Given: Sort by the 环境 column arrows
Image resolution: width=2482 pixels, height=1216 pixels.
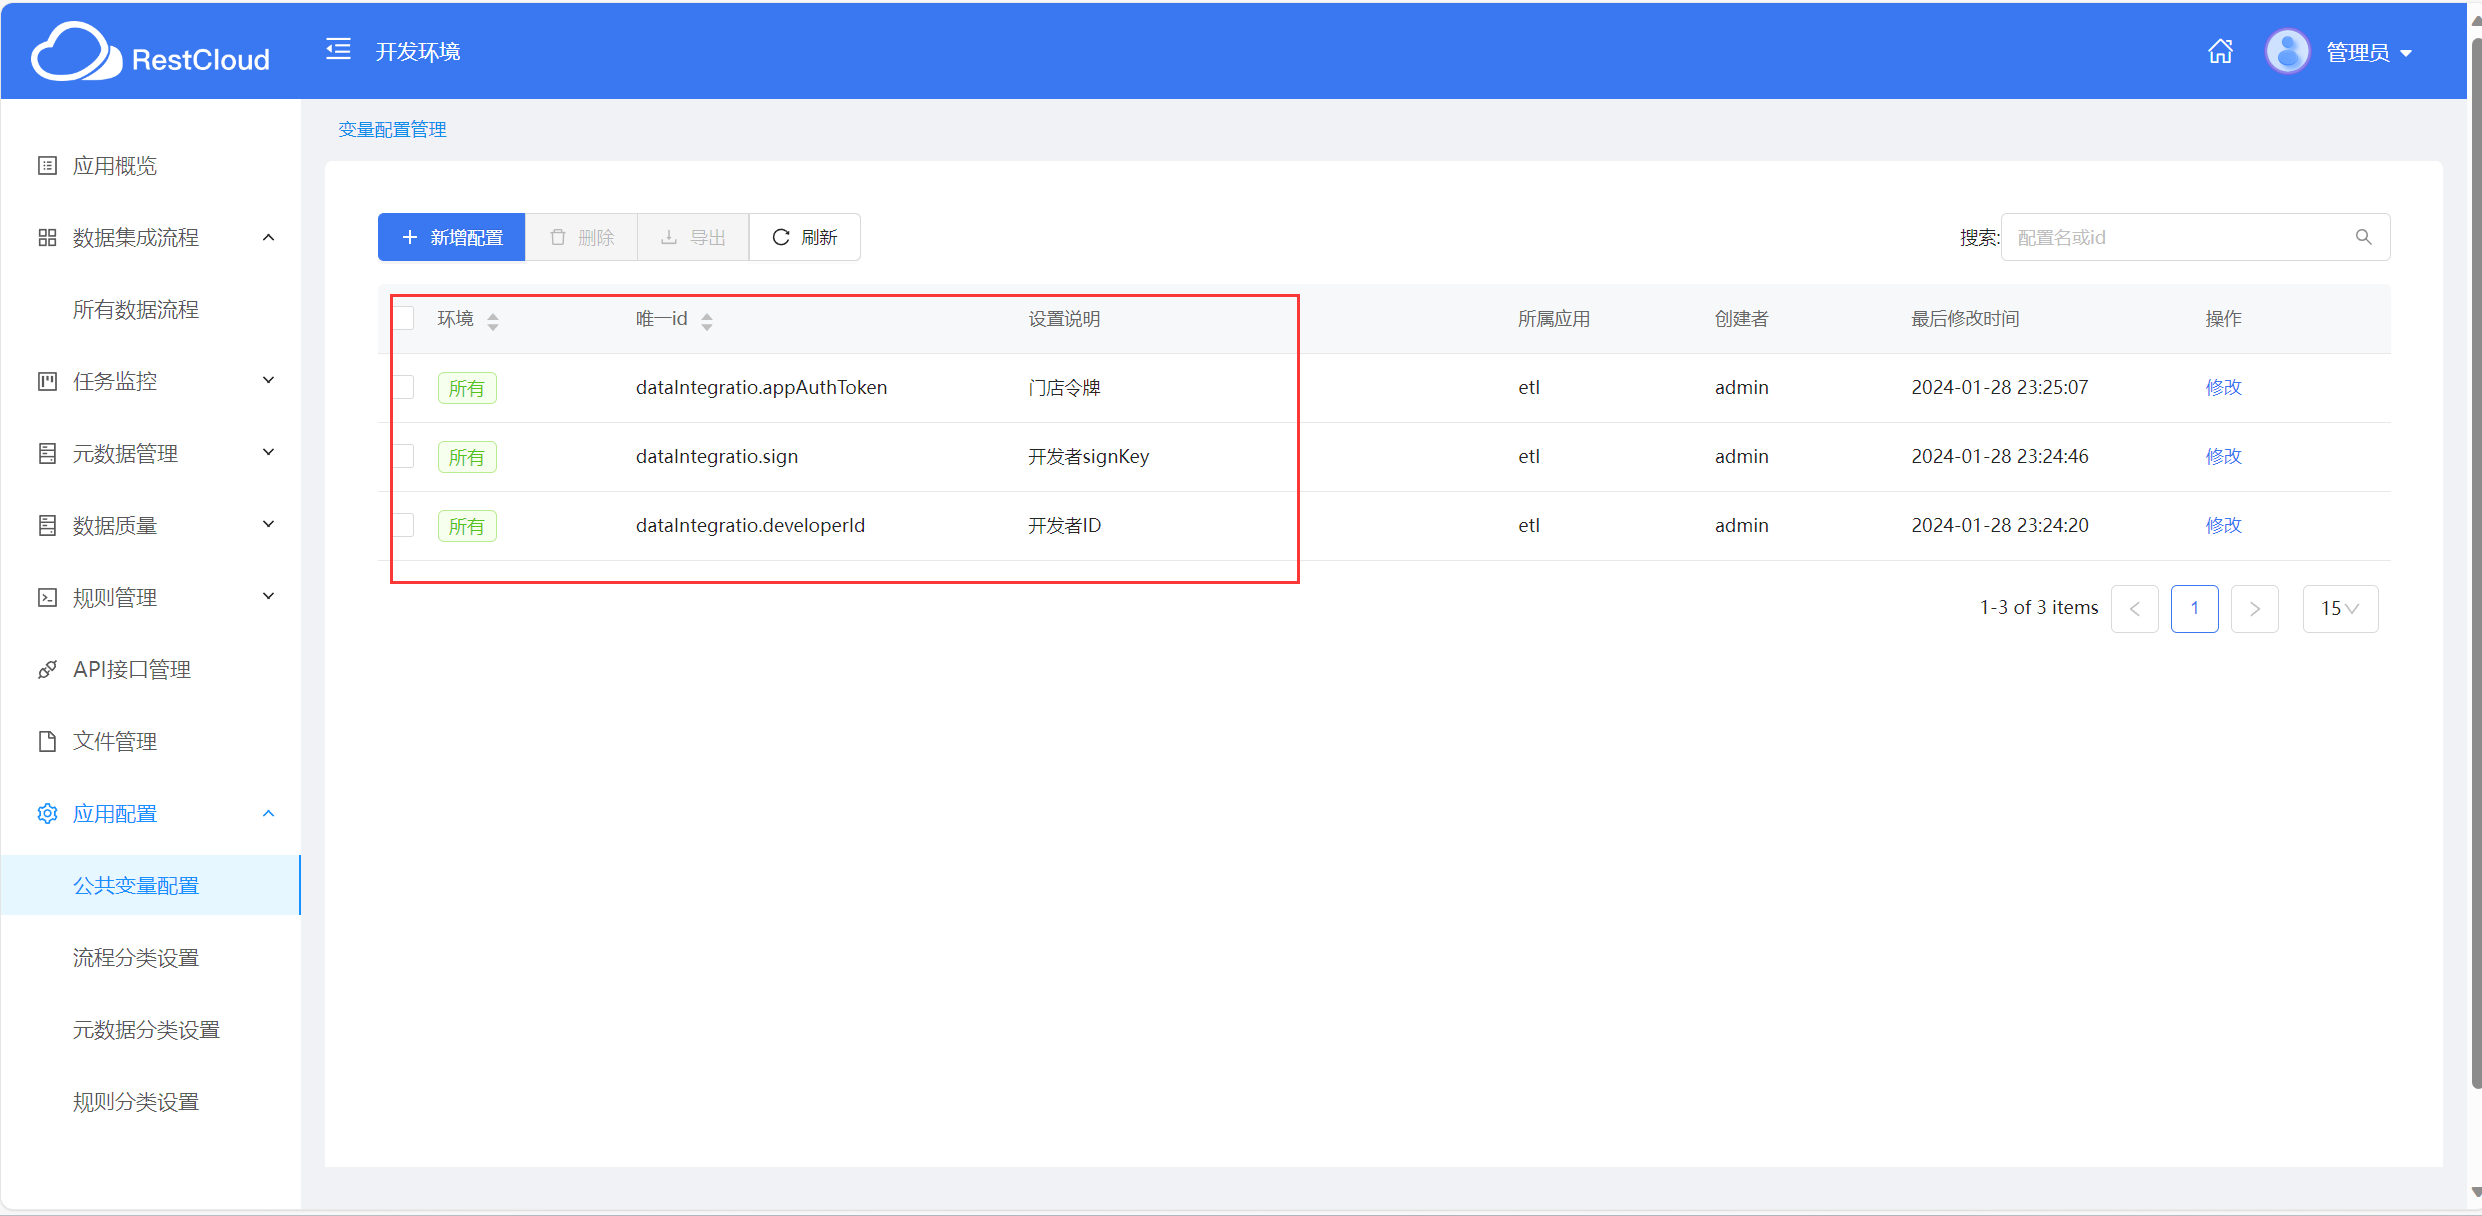Looking at the screenshot, I should coord(493,320).
